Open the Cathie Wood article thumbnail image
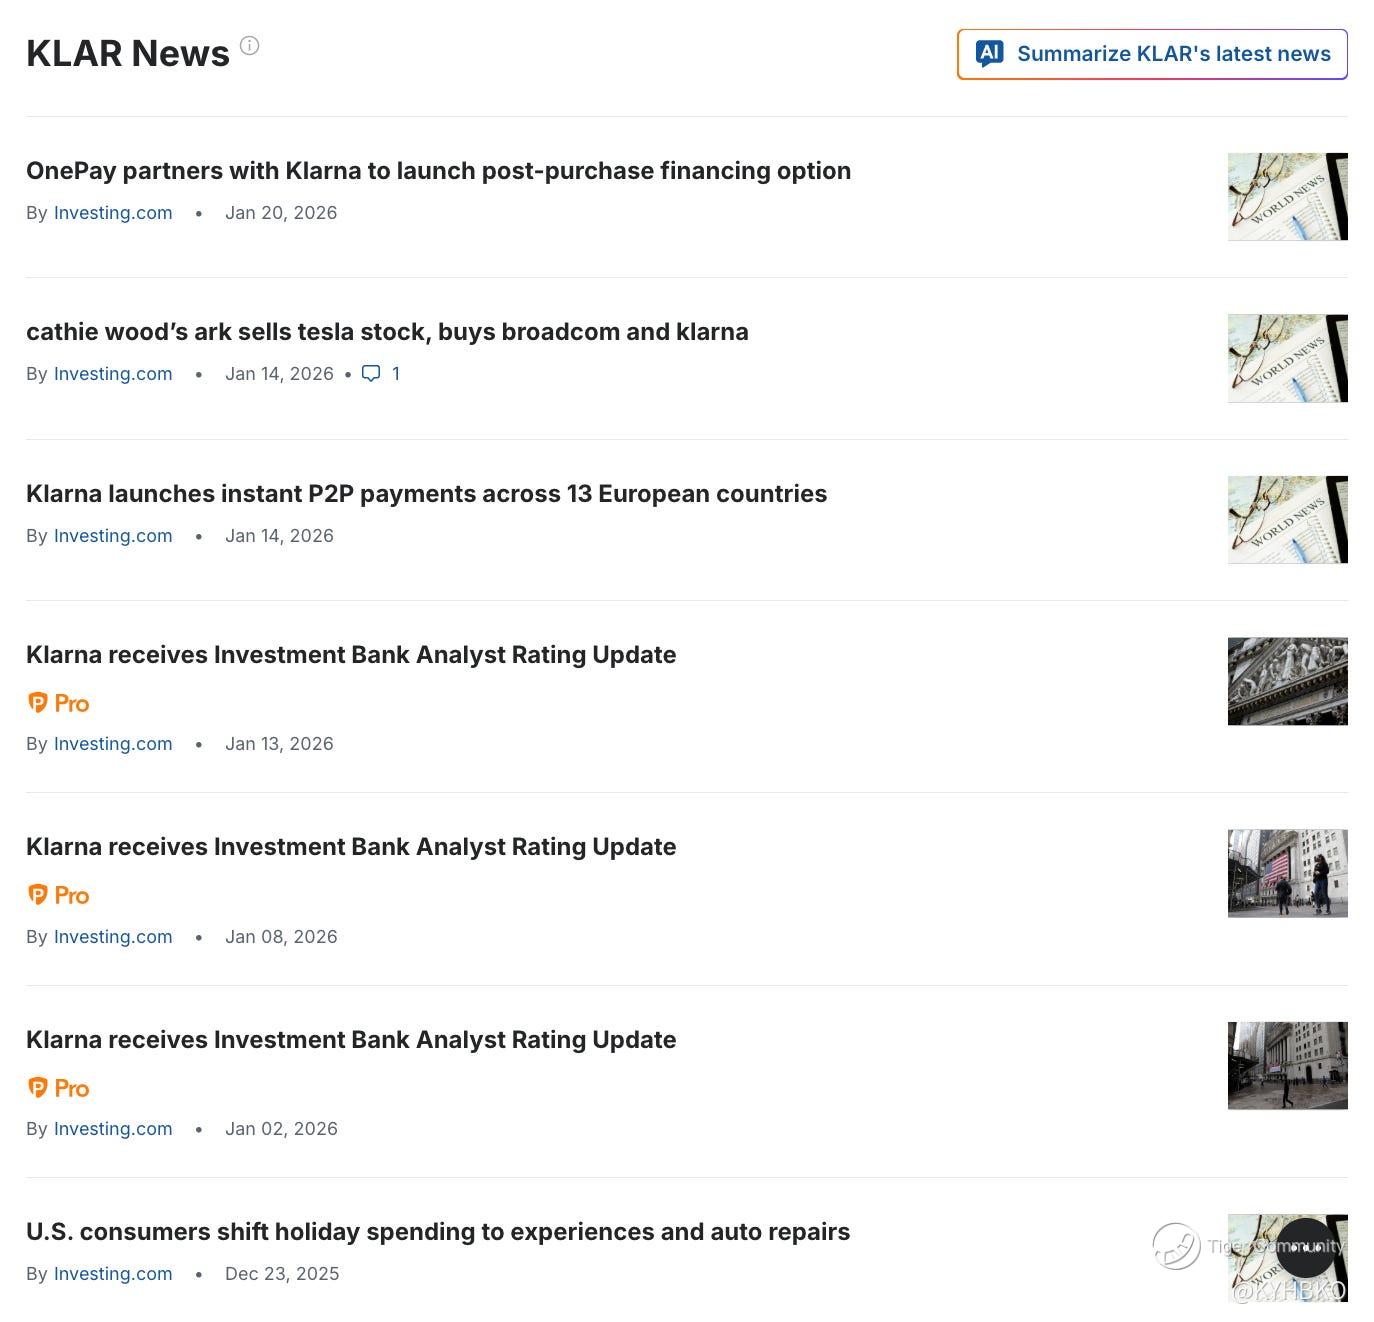Image resolution: width=1374 pixels, height=1322 pixels. tap(1288, 358)
